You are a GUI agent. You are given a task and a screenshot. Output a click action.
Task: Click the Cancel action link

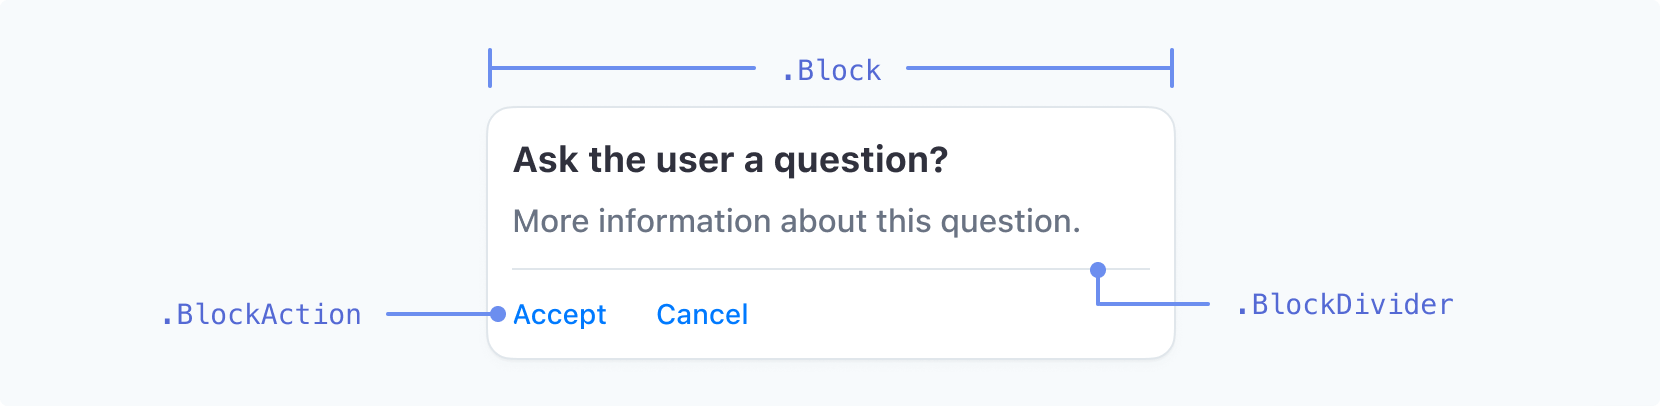point(702,315)
